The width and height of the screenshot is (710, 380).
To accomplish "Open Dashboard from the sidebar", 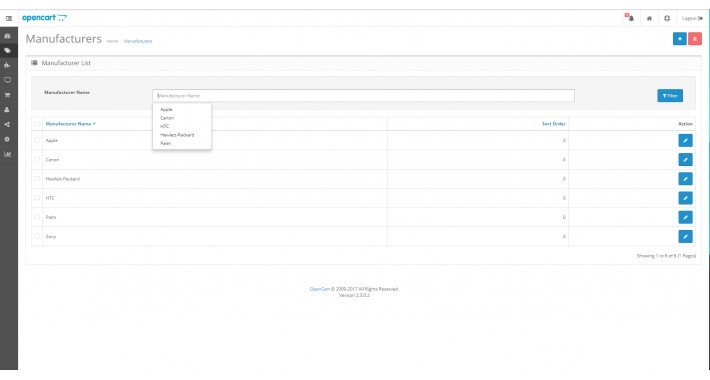I will tap(7, 36).
